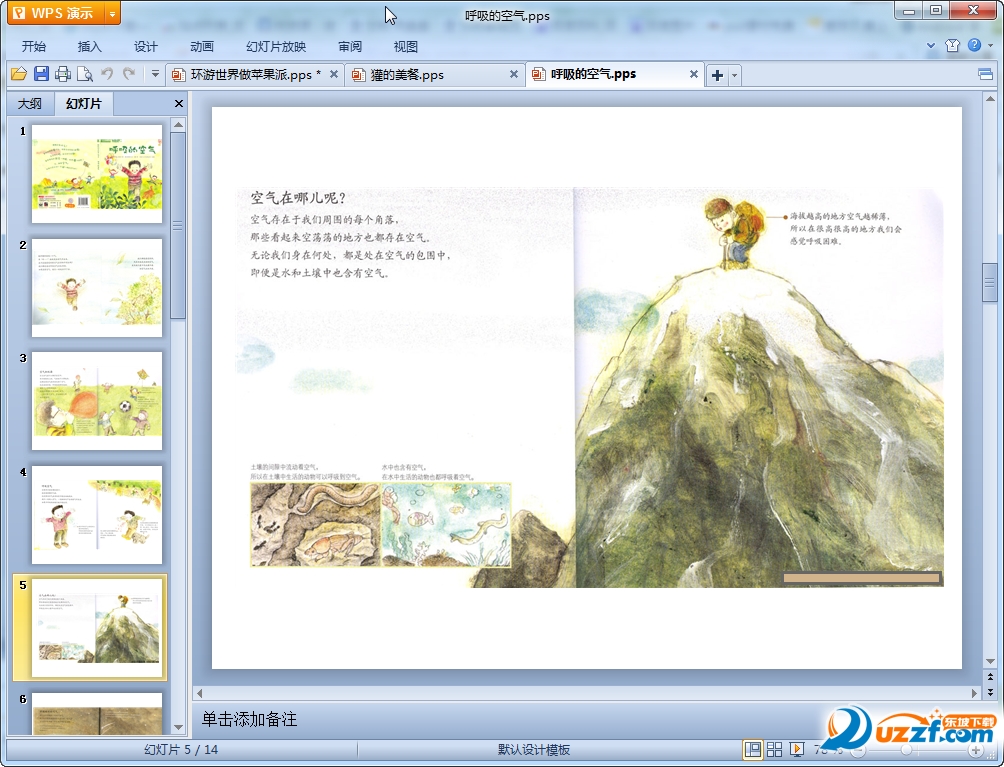
Task: Click the slide view vertical scroll handle
Action: 990,282
